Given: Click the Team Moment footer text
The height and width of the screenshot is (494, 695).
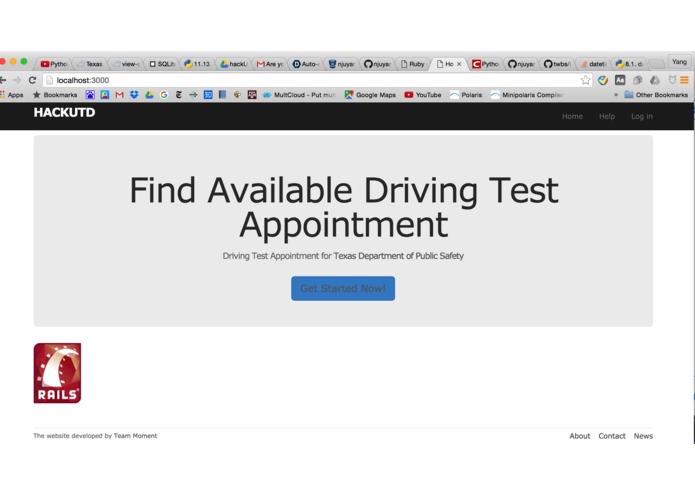Looking at the screenshot, I should coord(135,436).
